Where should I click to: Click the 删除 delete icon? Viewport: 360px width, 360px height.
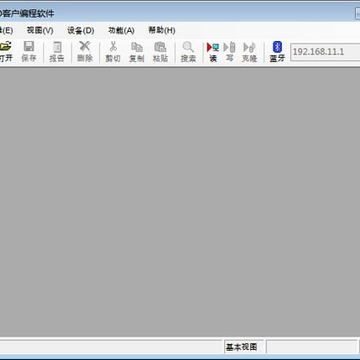pyautogui.click(x=85, y=47)
